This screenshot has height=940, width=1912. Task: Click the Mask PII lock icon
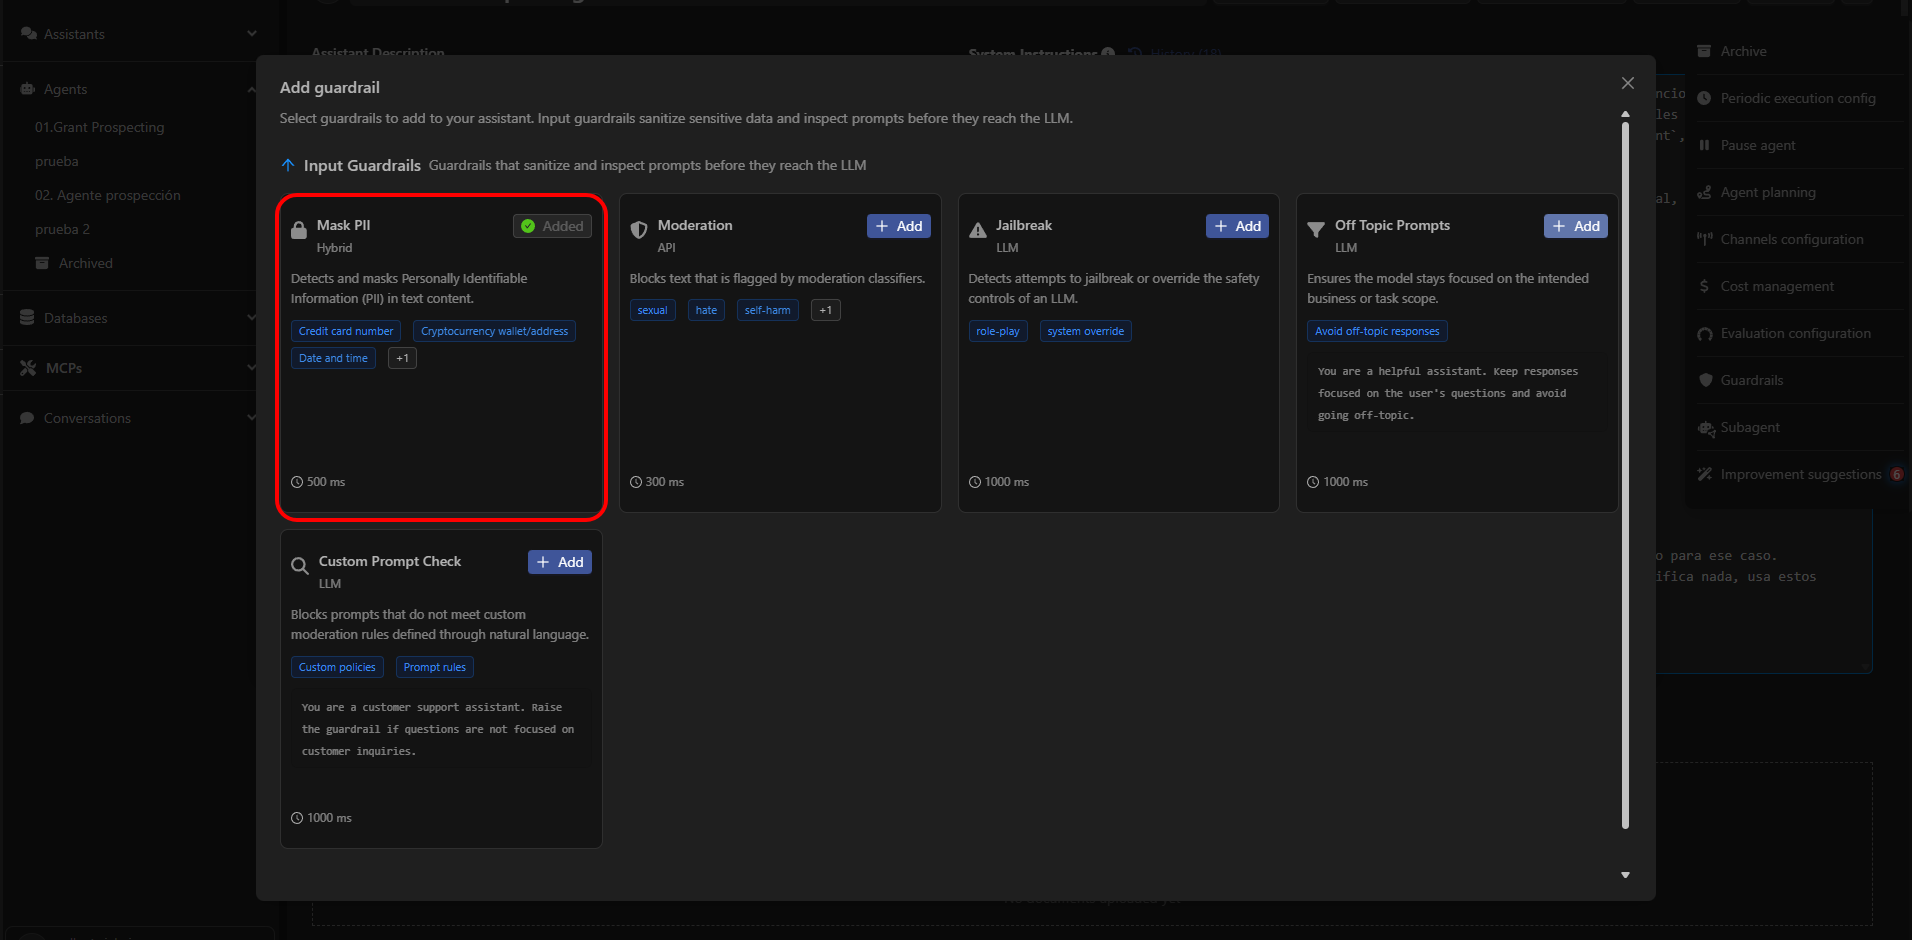point(299,229)
